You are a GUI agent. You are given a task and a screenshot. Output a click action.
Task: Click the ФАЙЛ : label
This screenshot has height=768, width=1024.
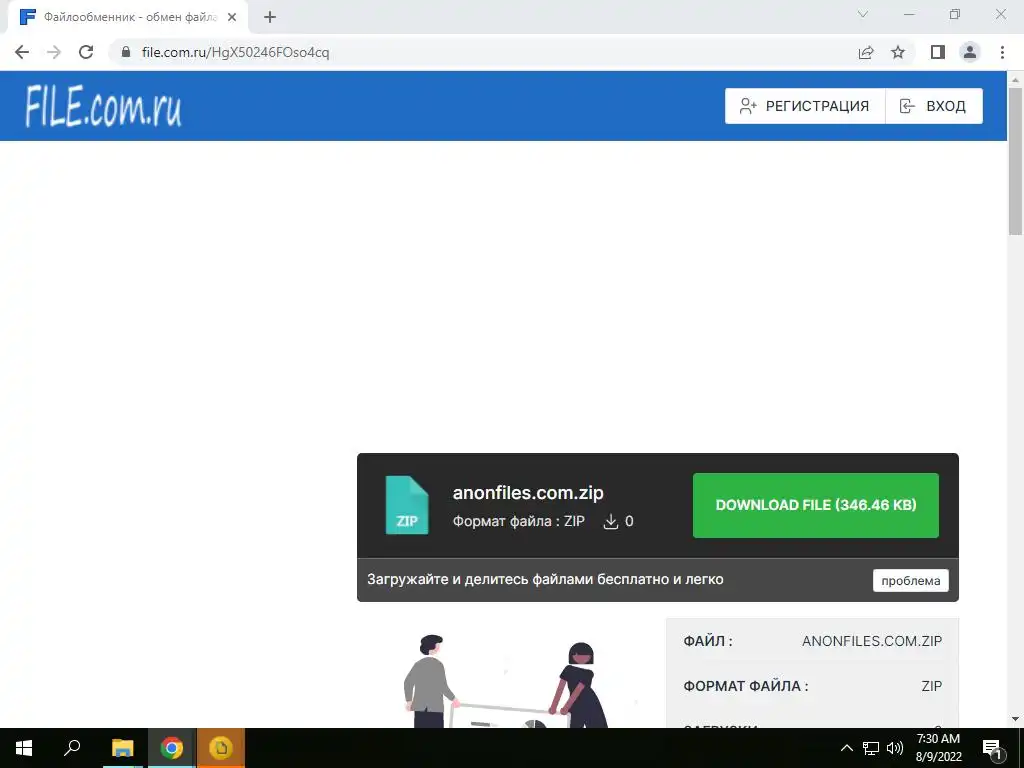pyautogui.click(x=708, y=641)
